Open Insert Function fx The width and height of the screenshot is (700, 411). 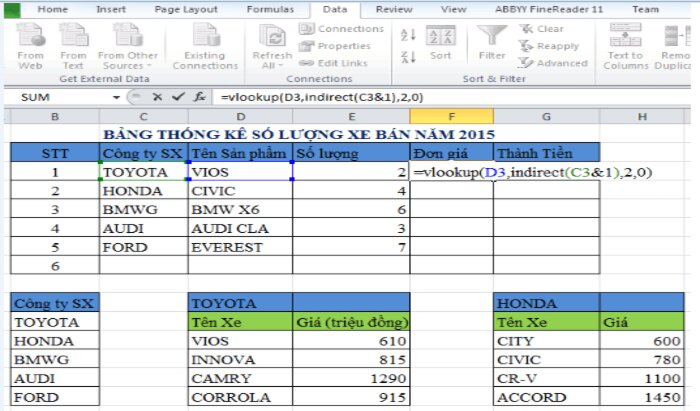click(200, 97)
